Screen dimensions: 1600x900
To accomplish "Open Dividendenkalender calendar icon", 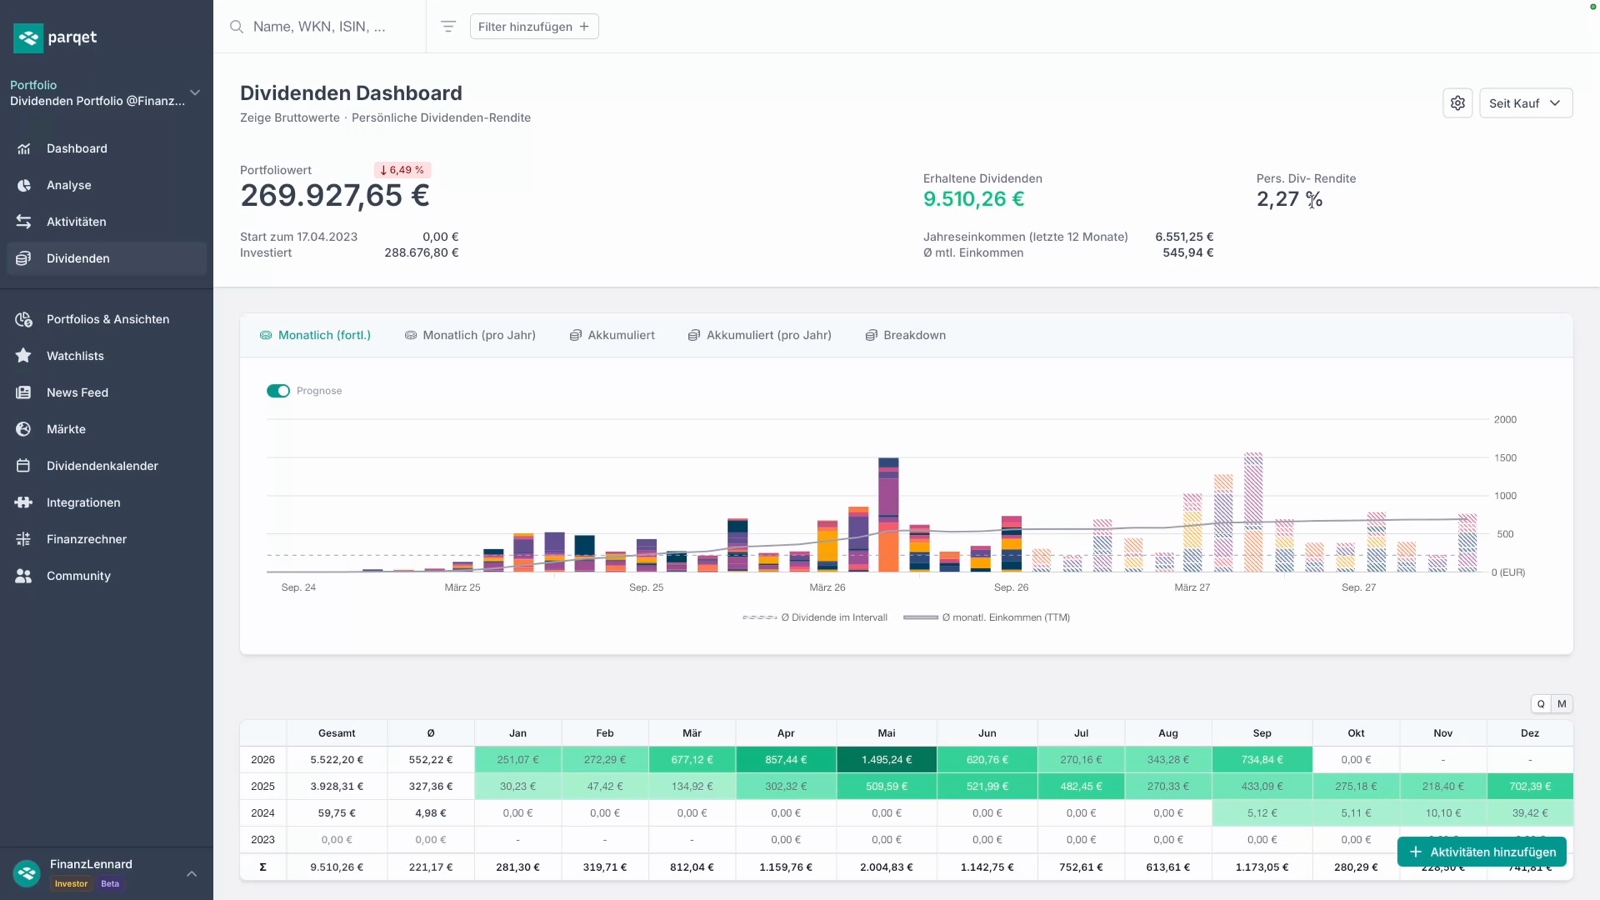I will point(24,466).
